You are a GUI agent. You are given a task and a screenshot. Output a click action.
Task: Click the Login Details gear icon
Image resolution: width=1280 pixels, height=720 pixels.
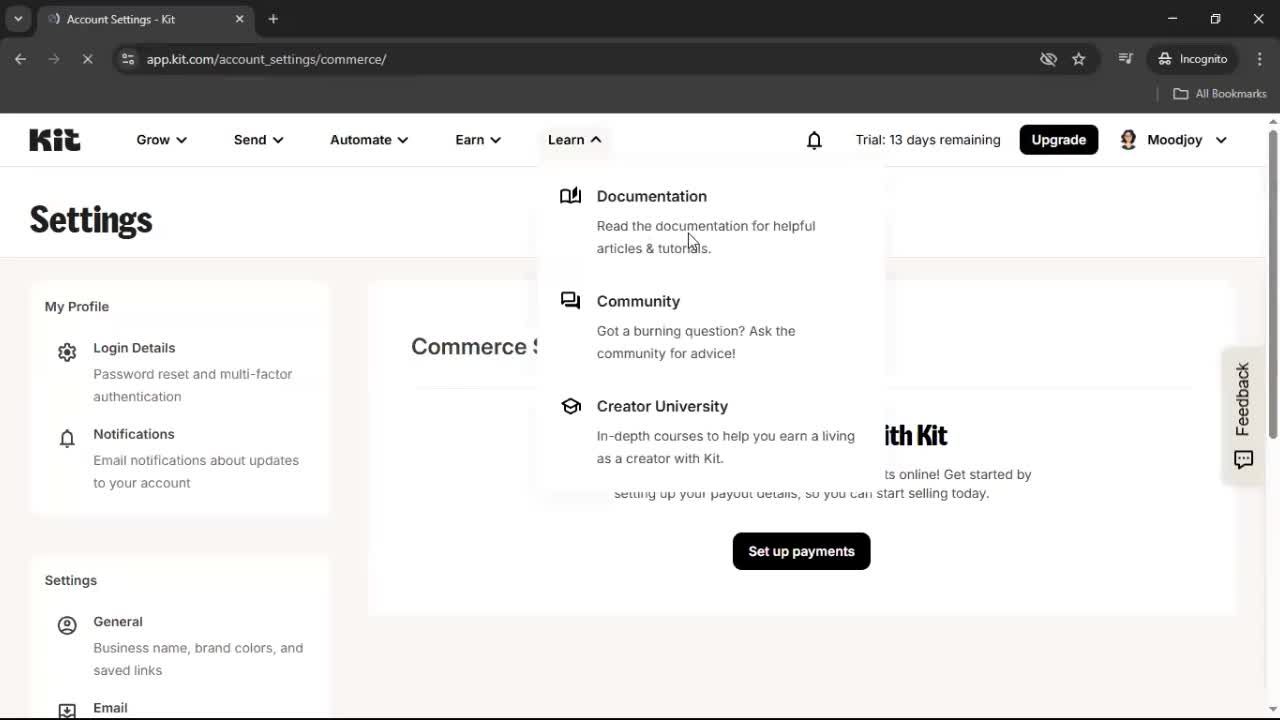coord(66,351)
